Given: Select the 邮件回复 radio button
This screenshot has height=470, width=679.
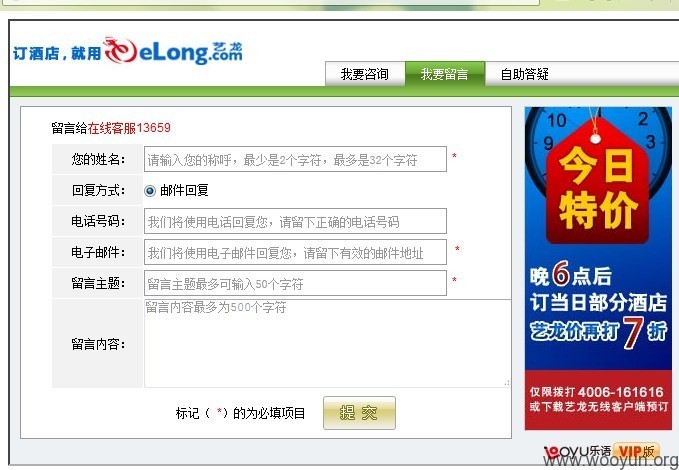Looking at the screenshot, I should pyautogui.click(x=150, y=191).
